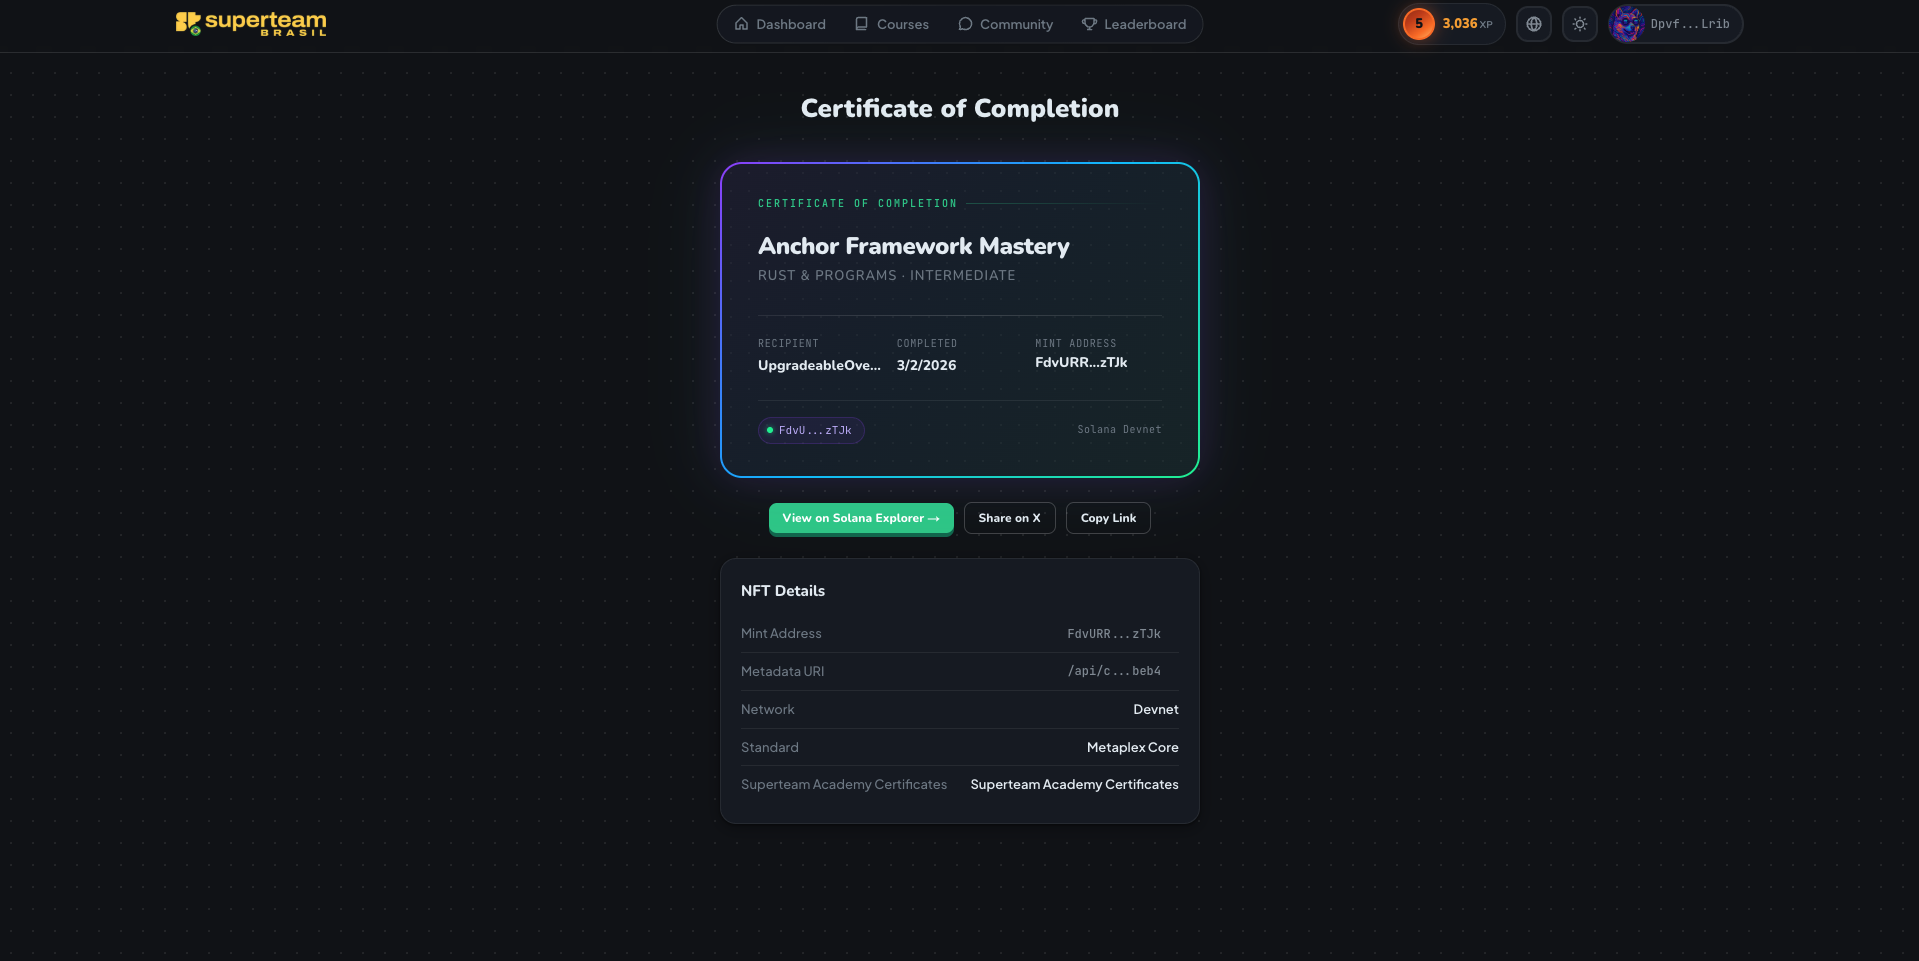The image size is (1919, 961).
Task: Click the 3,036 XP counter
Action: [x=1467, y=24]
